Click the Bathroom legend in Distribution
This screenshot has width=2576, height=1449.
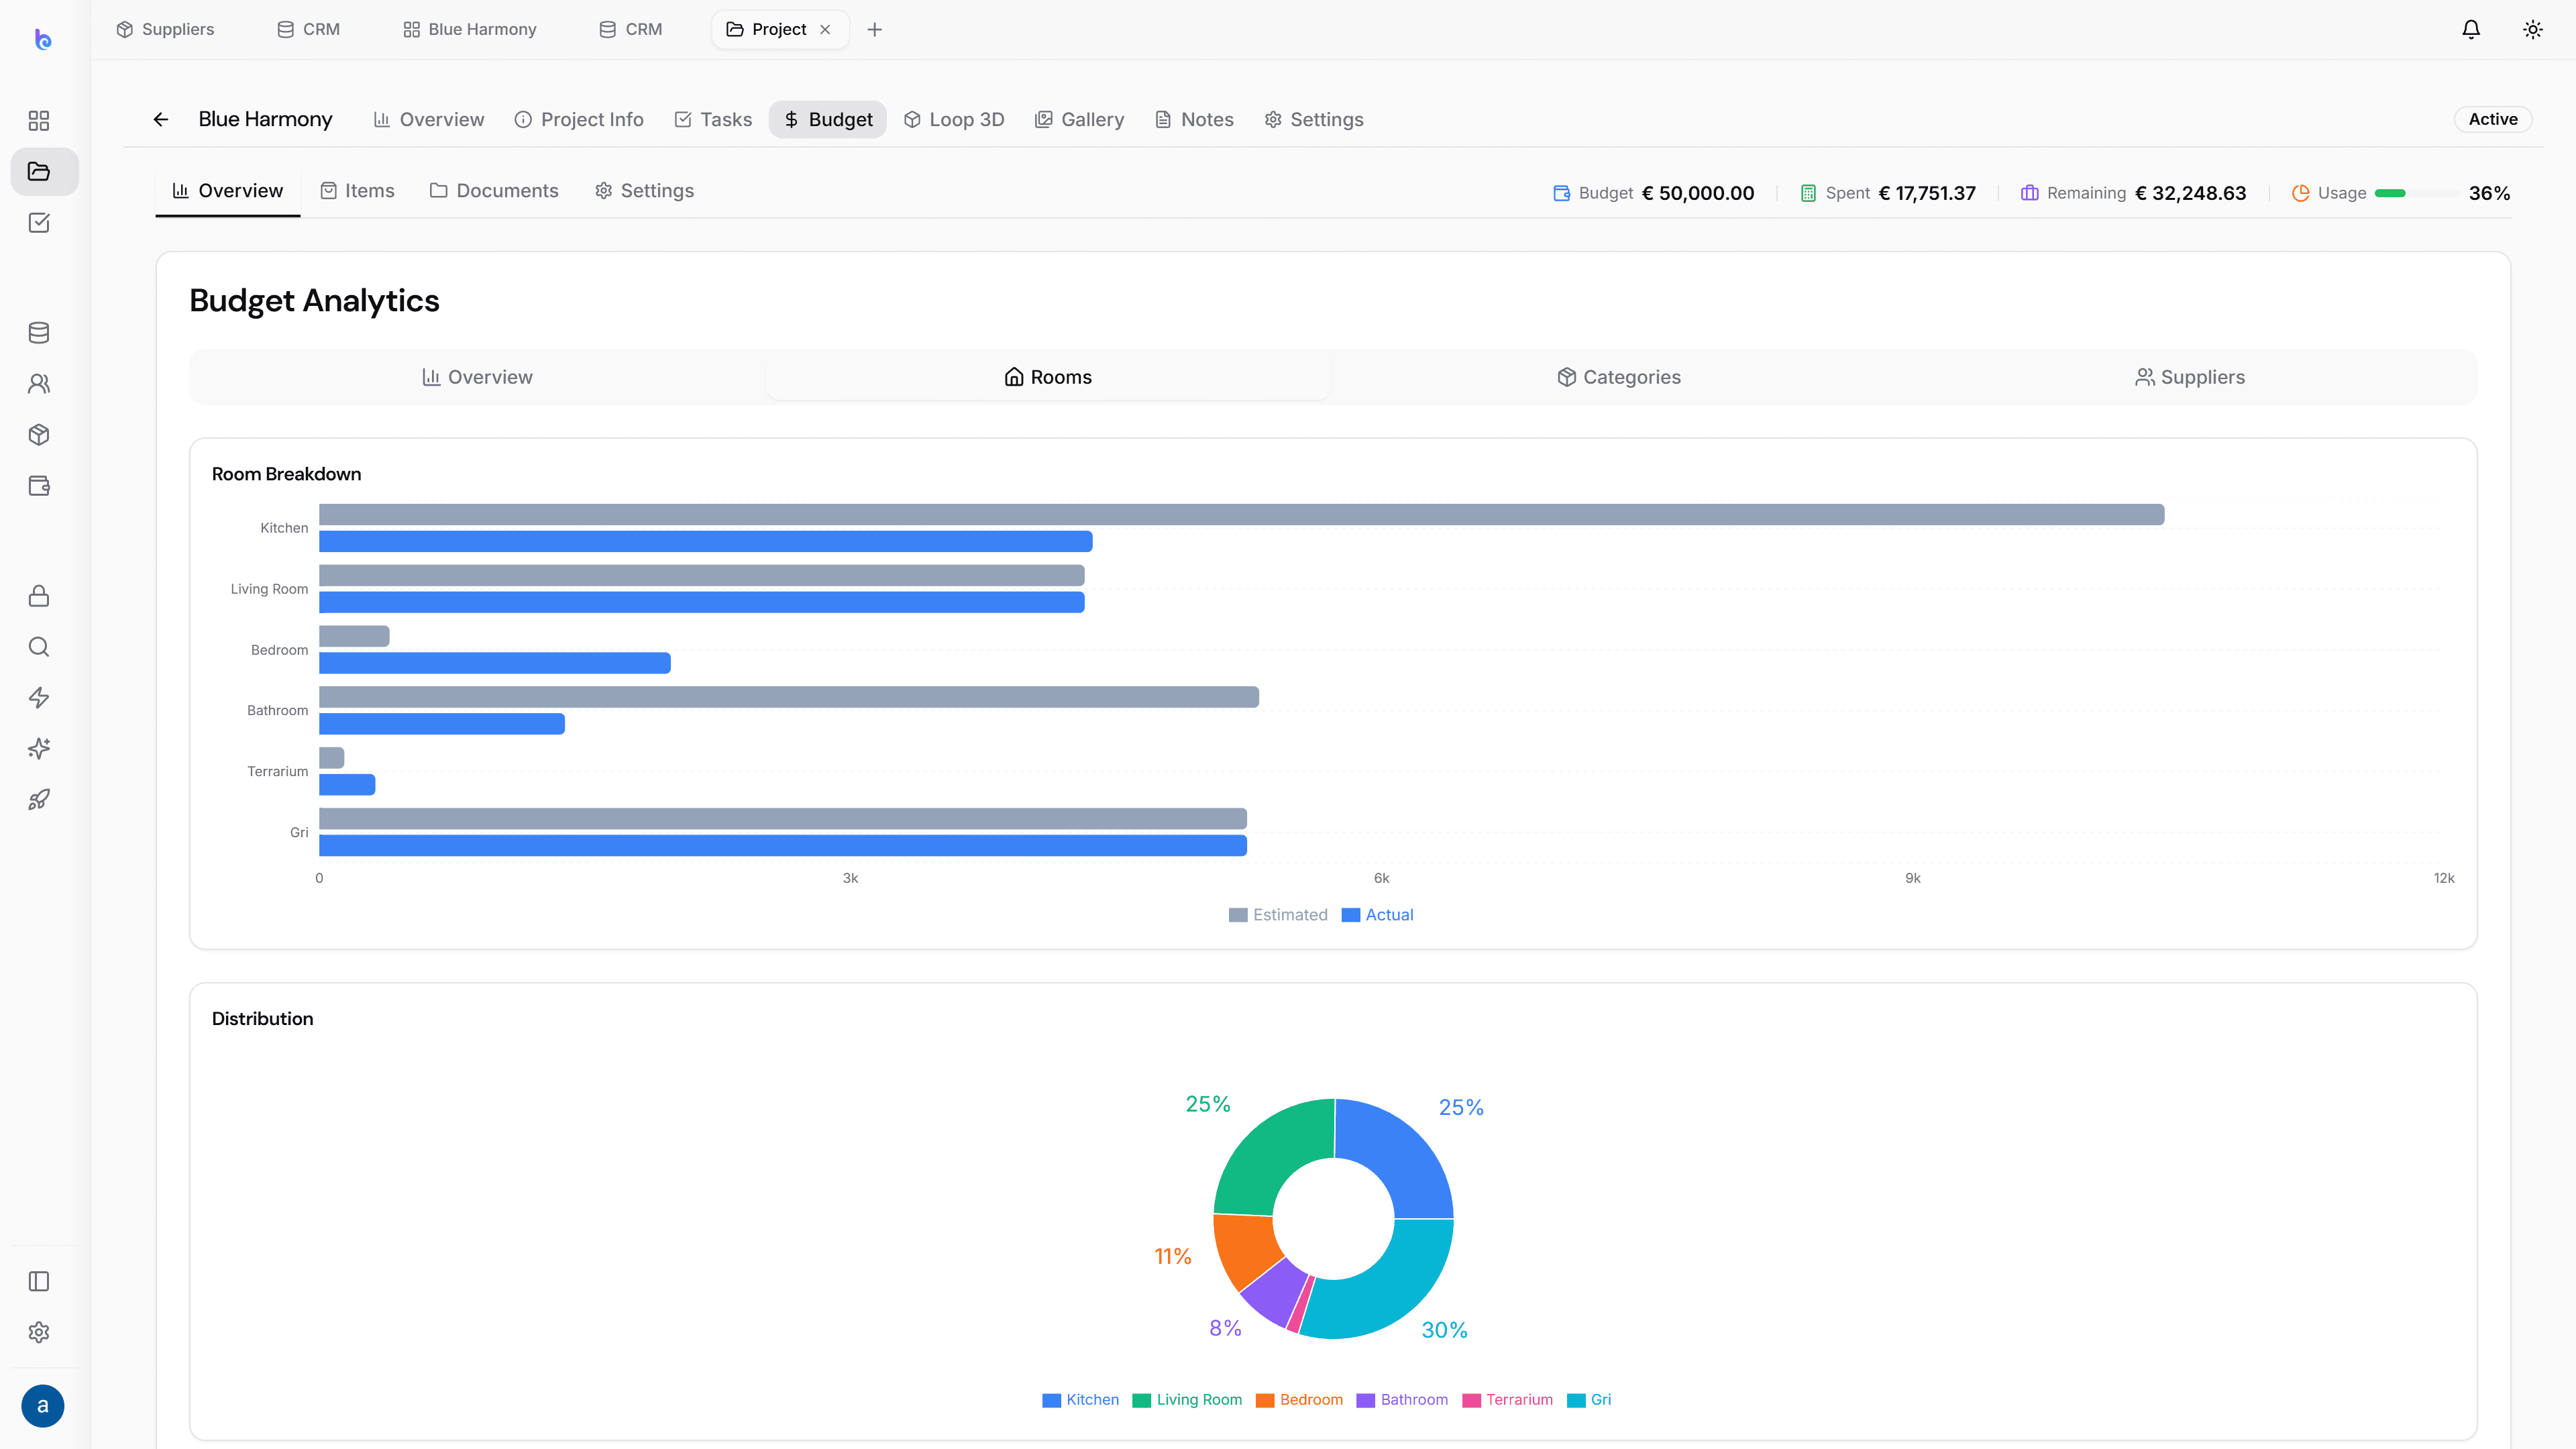[x=1402, y=1400]
